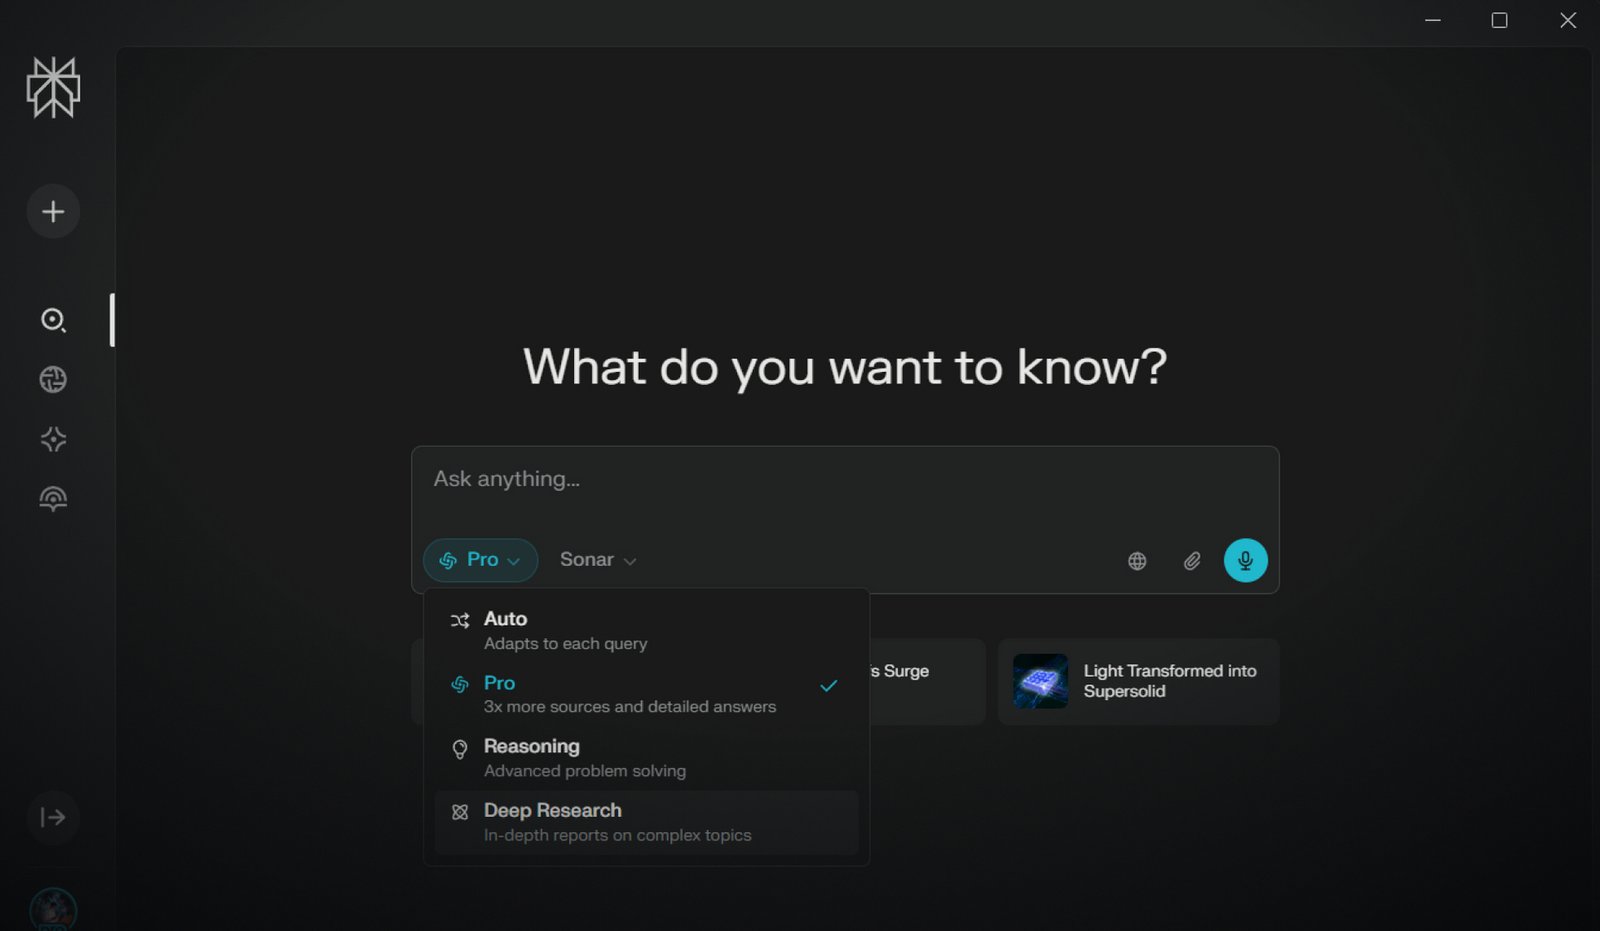
Task: Click the atom icon beside Deep Research
Action: click(x=460, y=812)
